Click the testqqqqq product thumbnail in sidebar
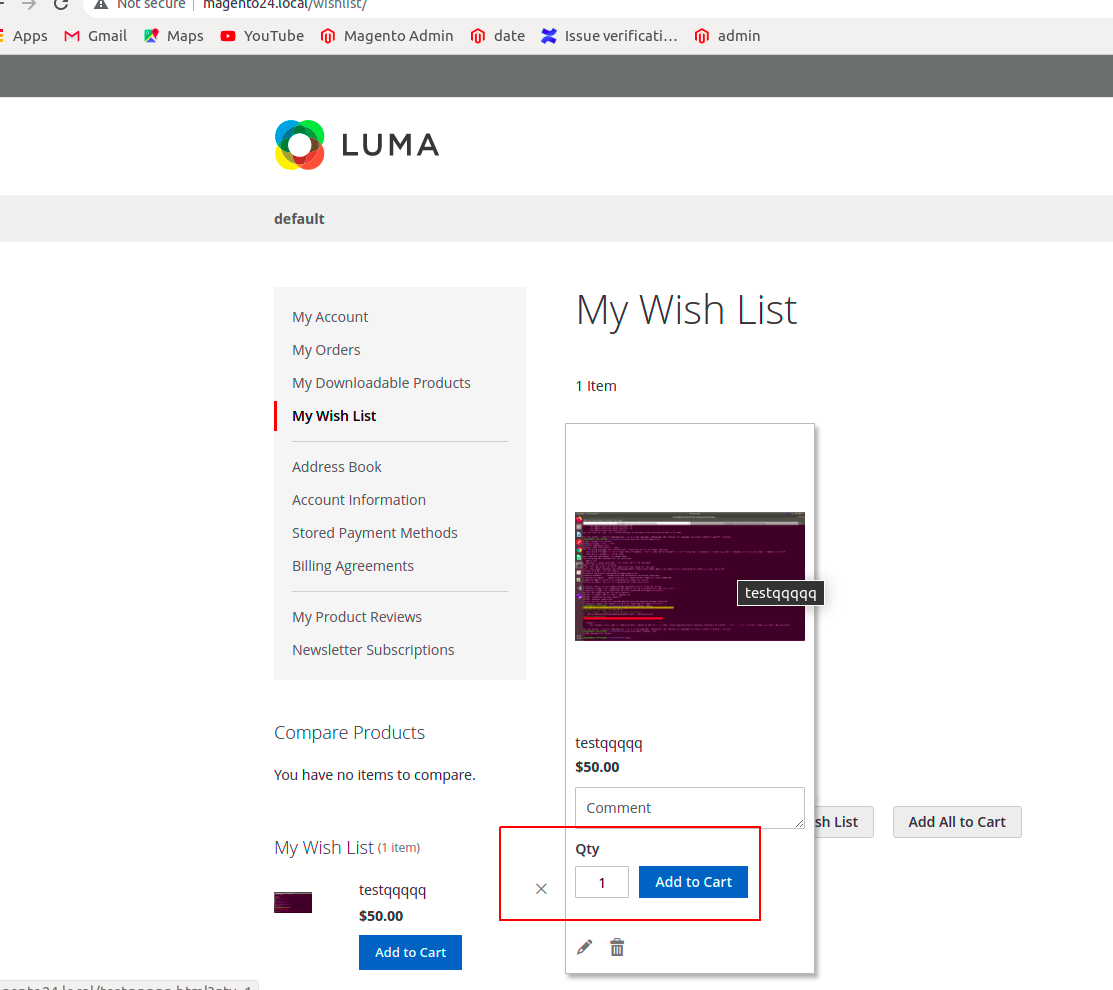Viewport: 1113px width, 990px height. (292, 901)
